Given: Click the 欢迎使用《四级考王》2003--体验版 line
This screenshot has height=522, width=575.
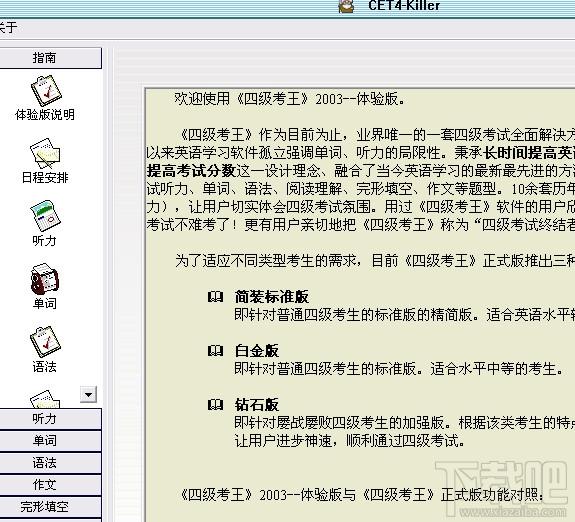Looking at the screenshot, I should point(289,99).
